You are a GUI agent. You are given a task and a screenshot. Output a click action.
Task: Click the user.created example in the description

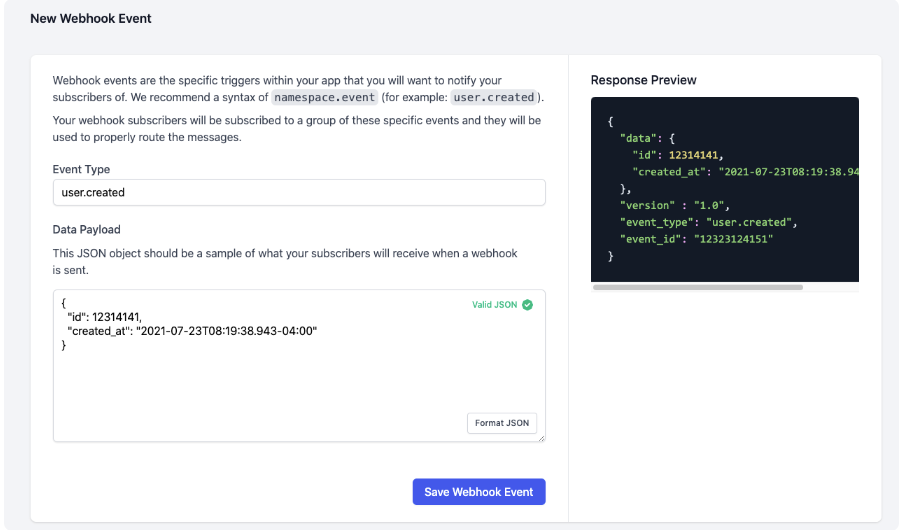[x=494, y=98]
